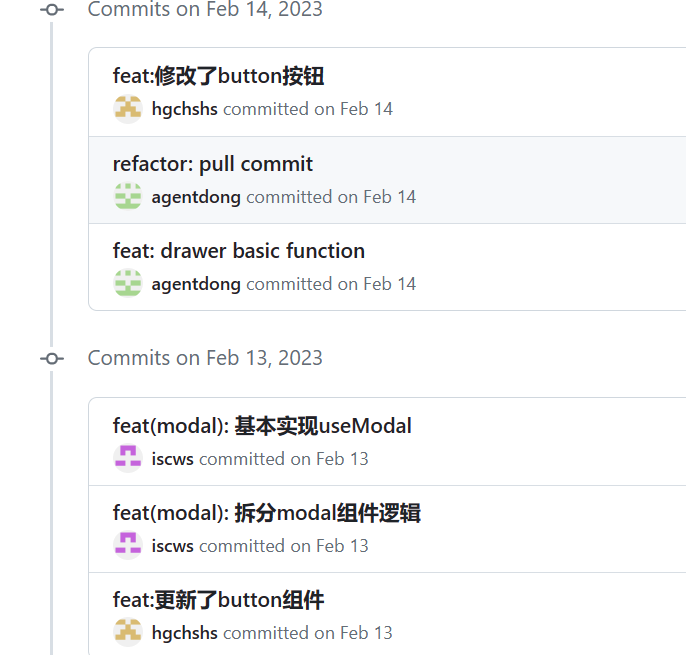Click the Feb 13, 2023 timeline commit marker
This screenshot has width=686, height=655.
pyautogui.click(x=52, y=358)
